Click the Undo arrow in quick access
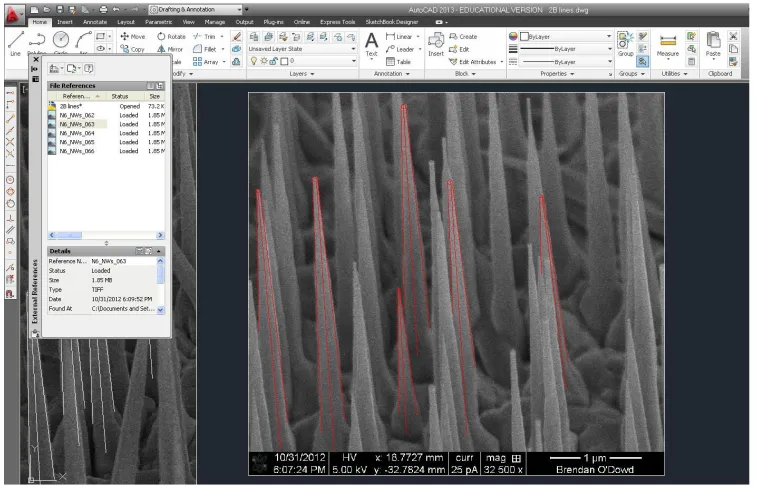Viewport: 758px width, 486px height. click(x=116, y=9)
